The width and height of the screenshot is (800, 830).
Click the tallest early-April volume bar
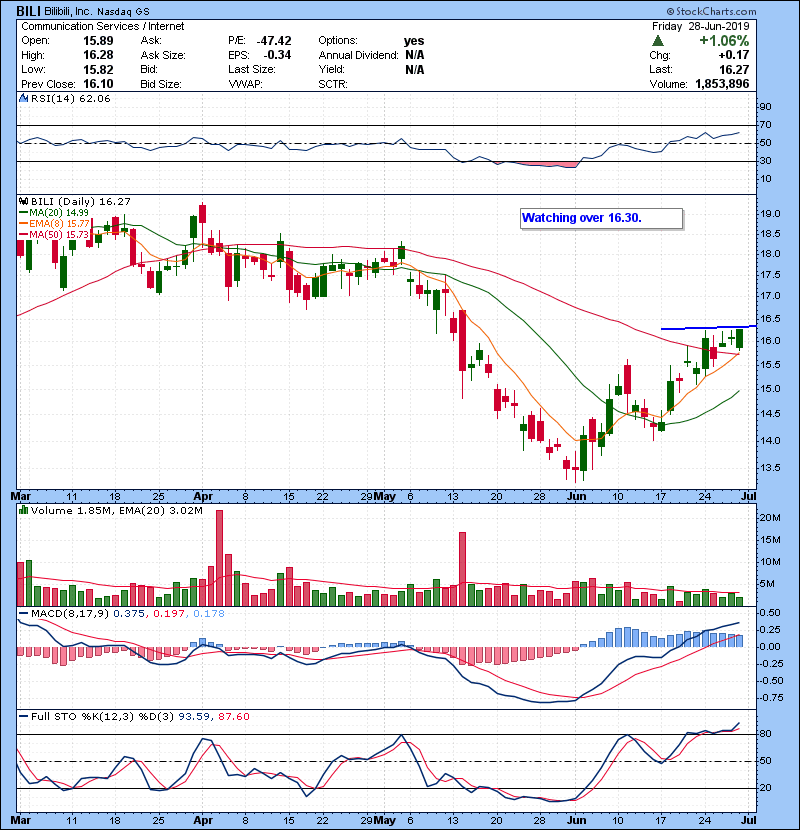click(220, 558)
